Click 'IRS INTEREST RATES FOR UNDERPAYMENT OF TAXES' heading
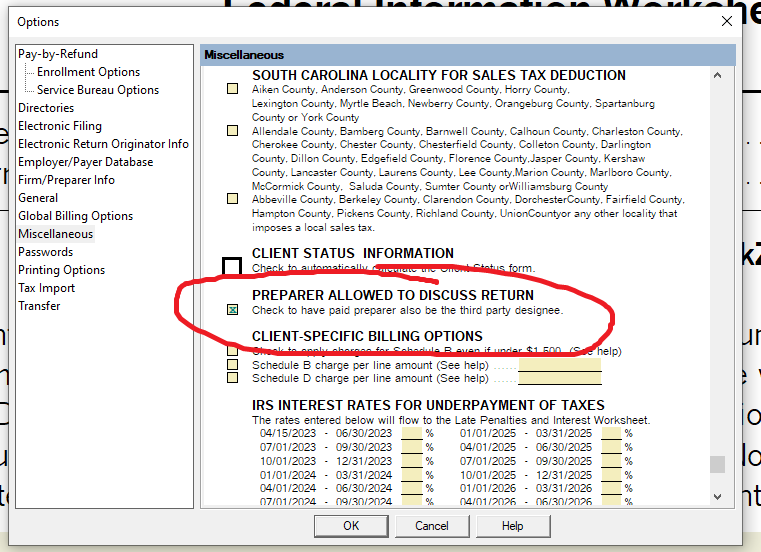The height and width of the screenshot is (552, 761). coord(428,405)
